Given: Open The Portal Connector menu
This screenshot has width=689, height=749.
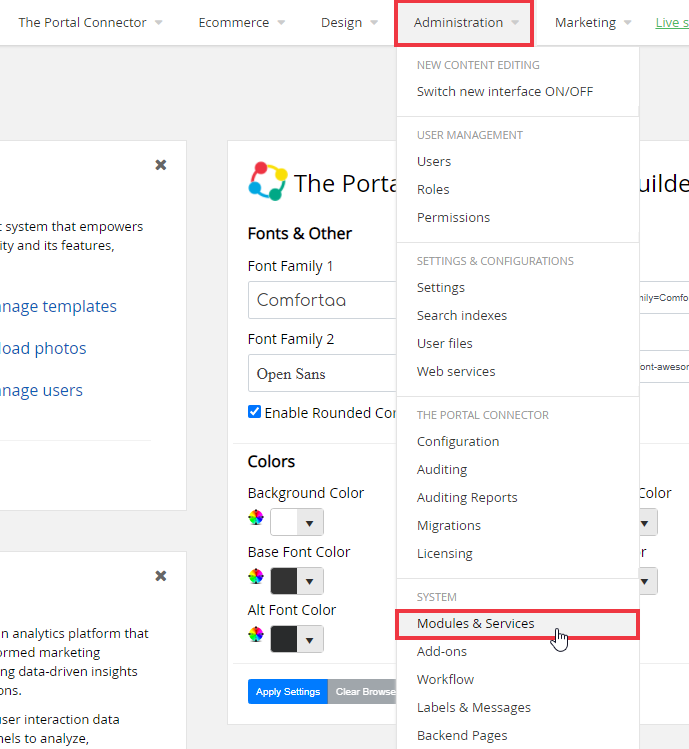Looking at the screenshot, I should (90, 22).
